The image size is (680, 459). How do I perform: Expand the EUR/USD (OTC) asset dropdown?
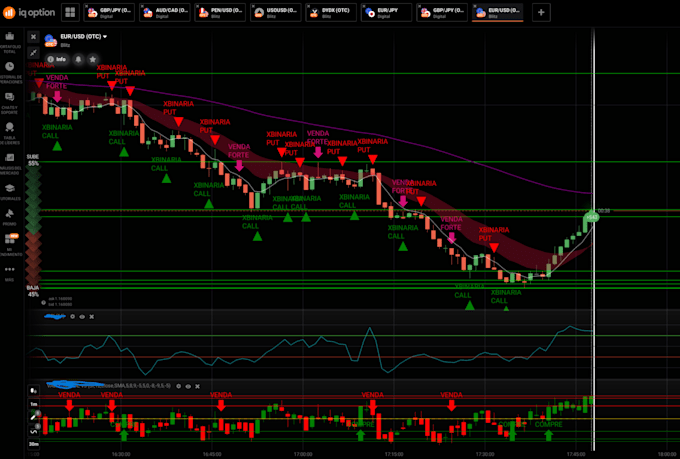pyautogui.click(x=82, y=36)
